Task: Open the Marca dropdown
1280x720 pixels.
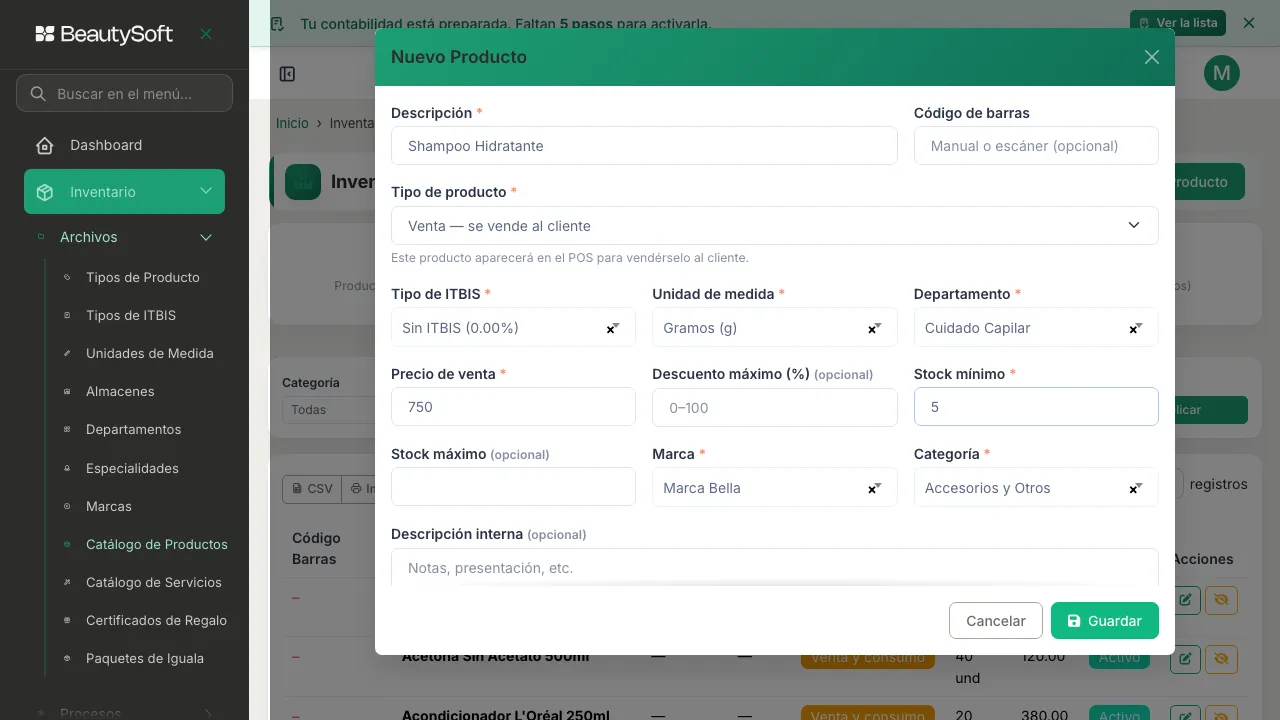Action: click(x=774, y=488)
